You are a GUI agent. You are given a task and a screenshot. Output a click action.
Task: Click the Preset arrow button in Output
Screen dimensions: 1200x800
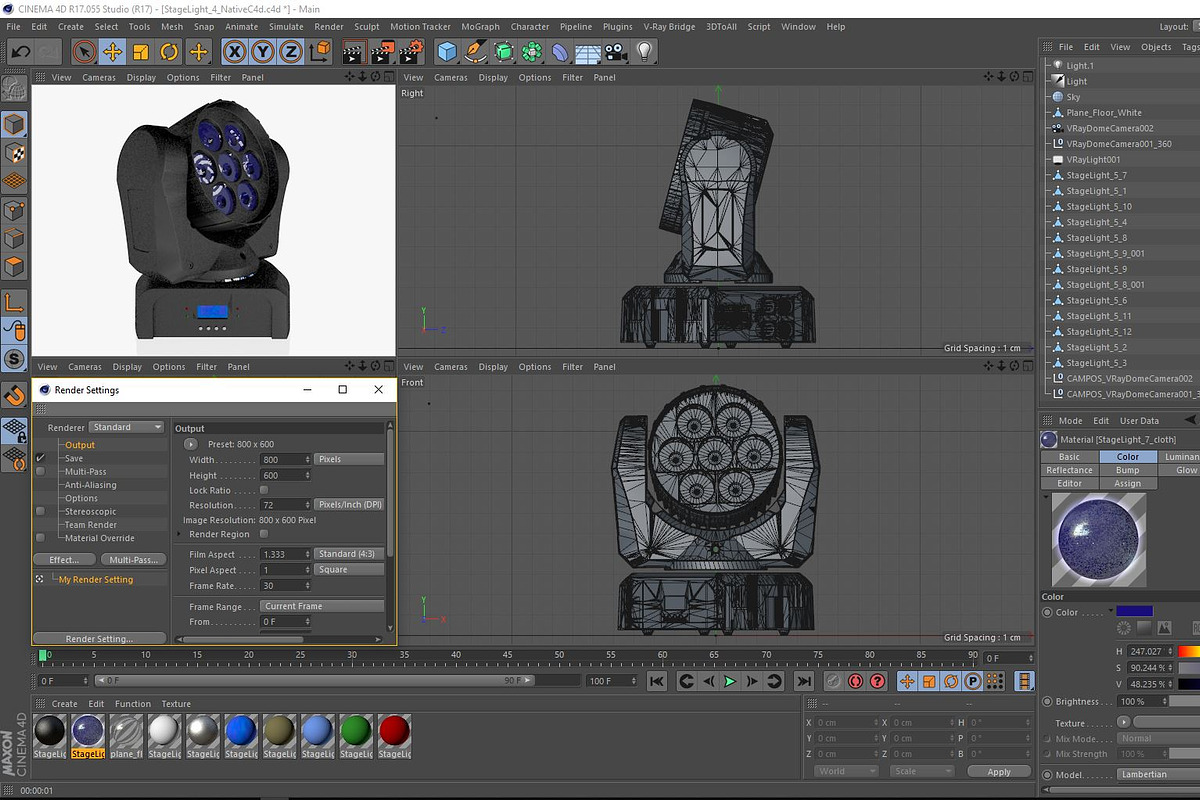(191, 444)
